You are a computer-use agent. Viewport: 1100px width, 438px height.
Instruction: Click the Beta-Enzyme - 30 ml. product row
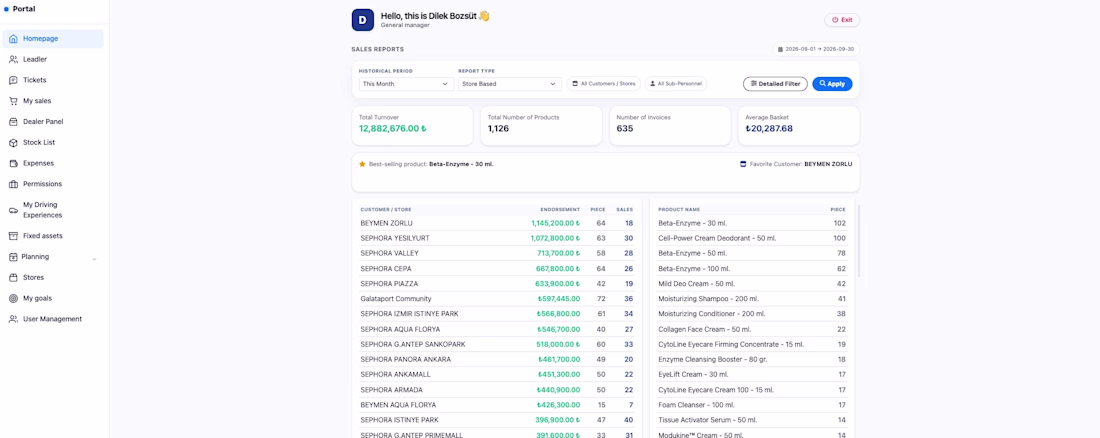pos(751,223)
